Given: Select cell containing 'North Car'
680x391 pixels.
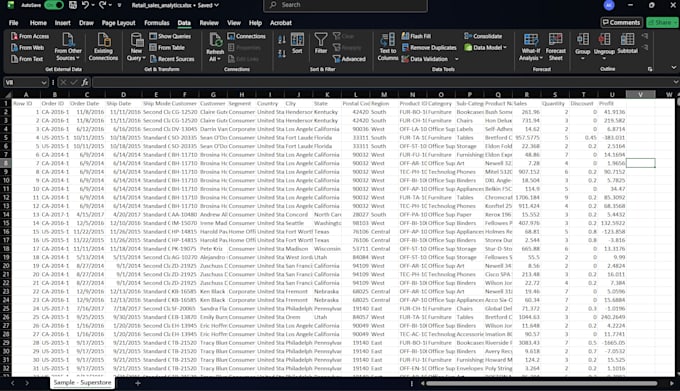Looking at the screenshot, I should pos(327,214).
